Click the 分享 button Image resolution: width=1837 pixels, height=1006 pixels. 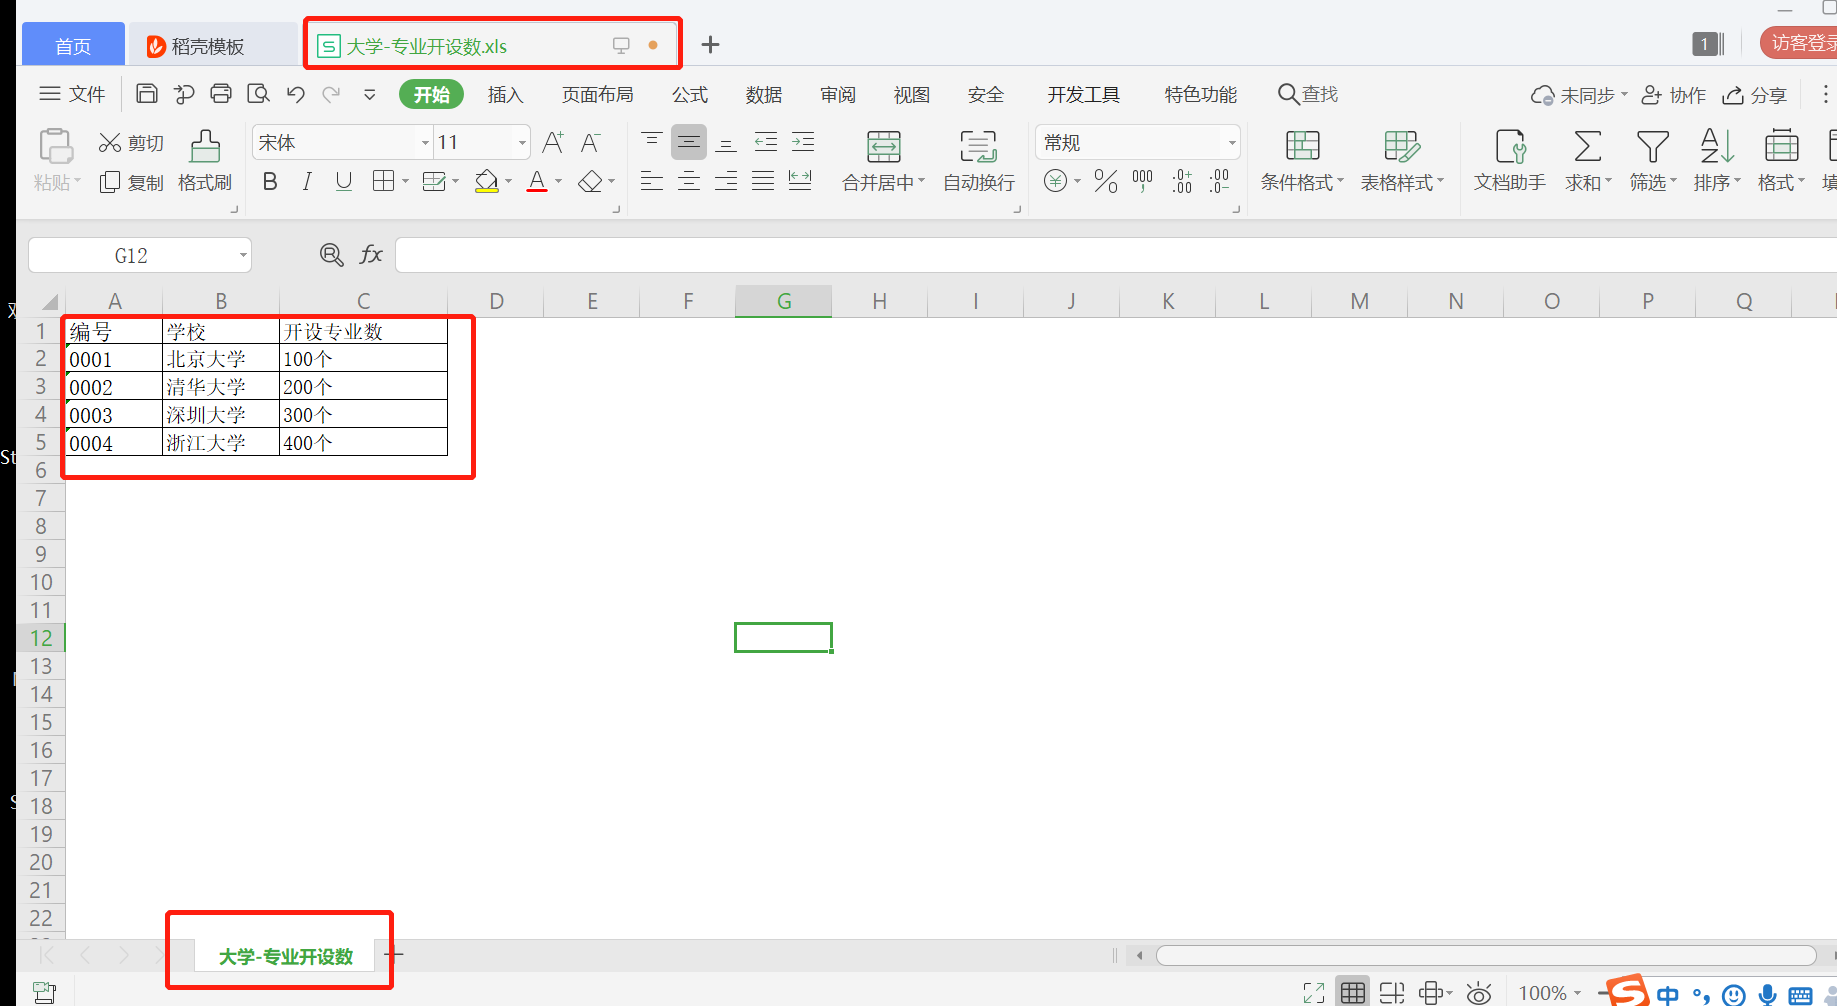pos(1754,95)
